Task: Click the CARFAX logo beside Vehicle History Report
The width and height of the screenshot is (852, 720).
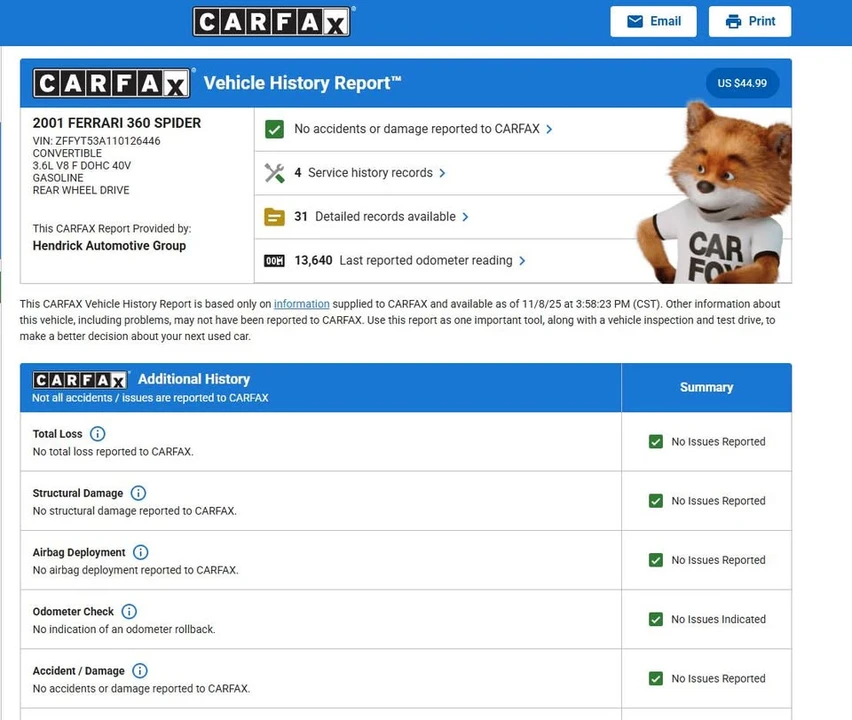Action: click(111, 83)
